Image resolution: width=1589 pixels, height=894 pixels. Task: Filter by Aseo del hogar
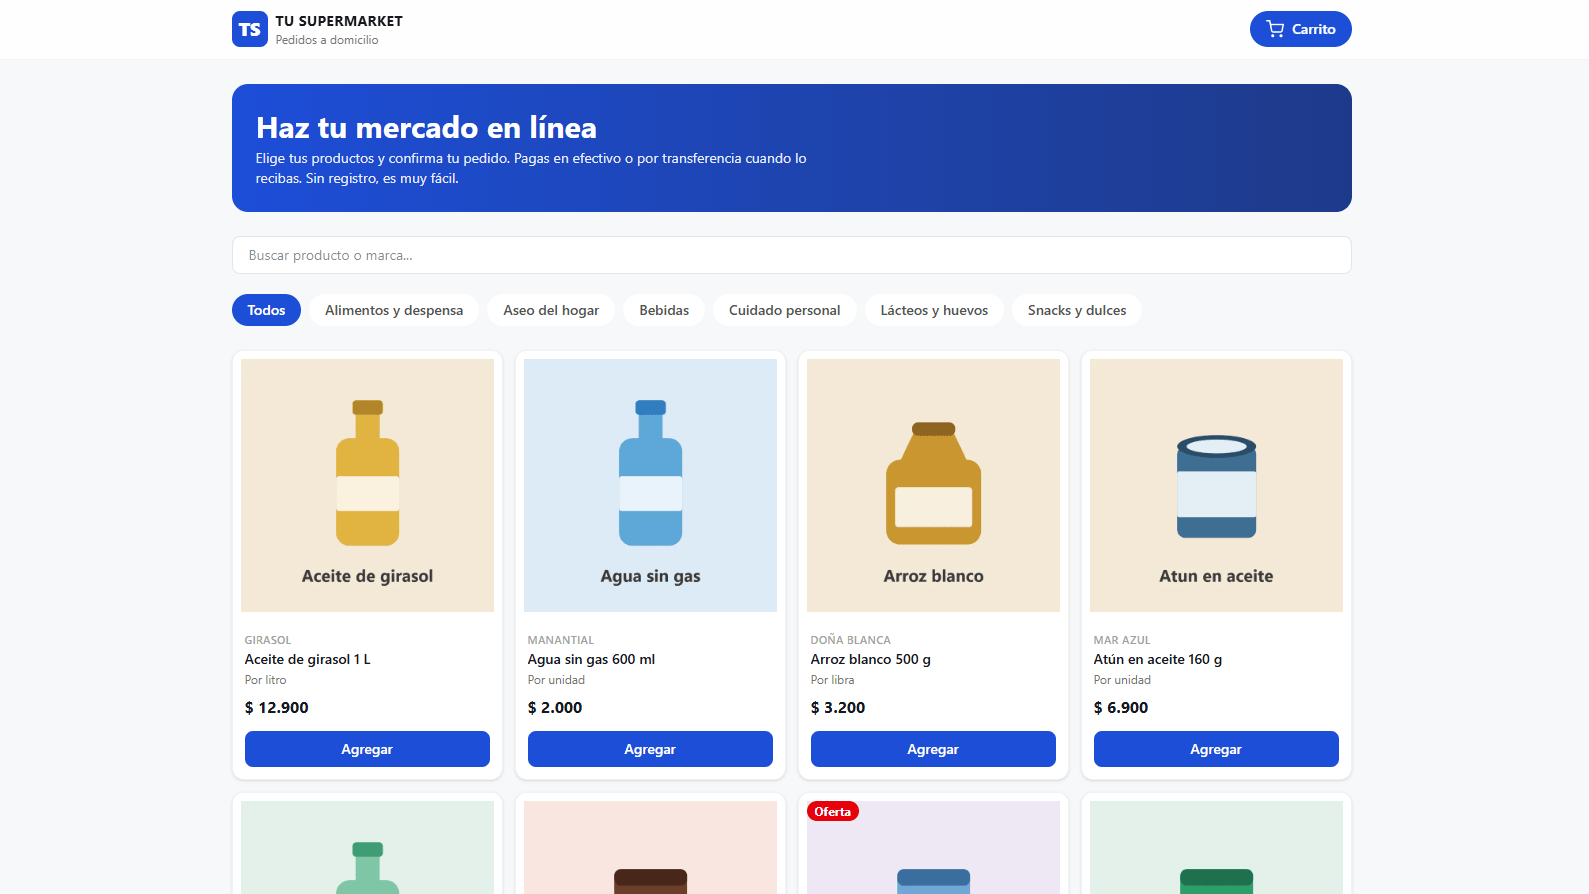coord(551,310)
